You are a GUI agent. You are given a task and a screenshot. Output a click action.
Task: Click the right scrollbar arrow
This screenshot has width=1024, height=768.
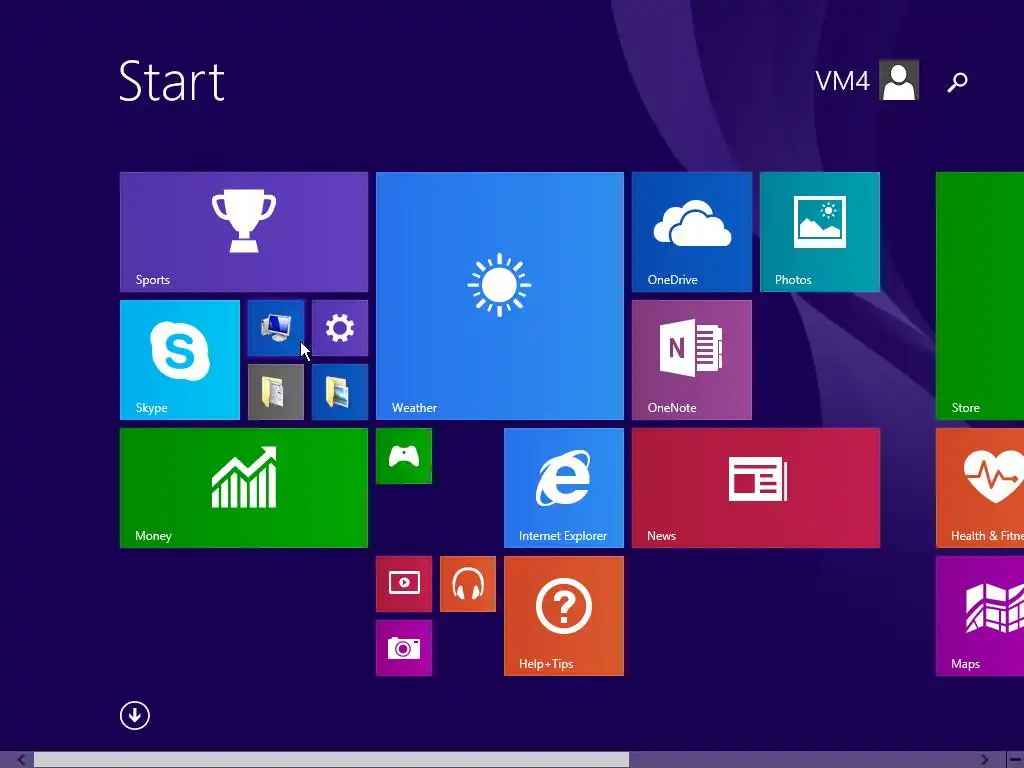point(985,760)
